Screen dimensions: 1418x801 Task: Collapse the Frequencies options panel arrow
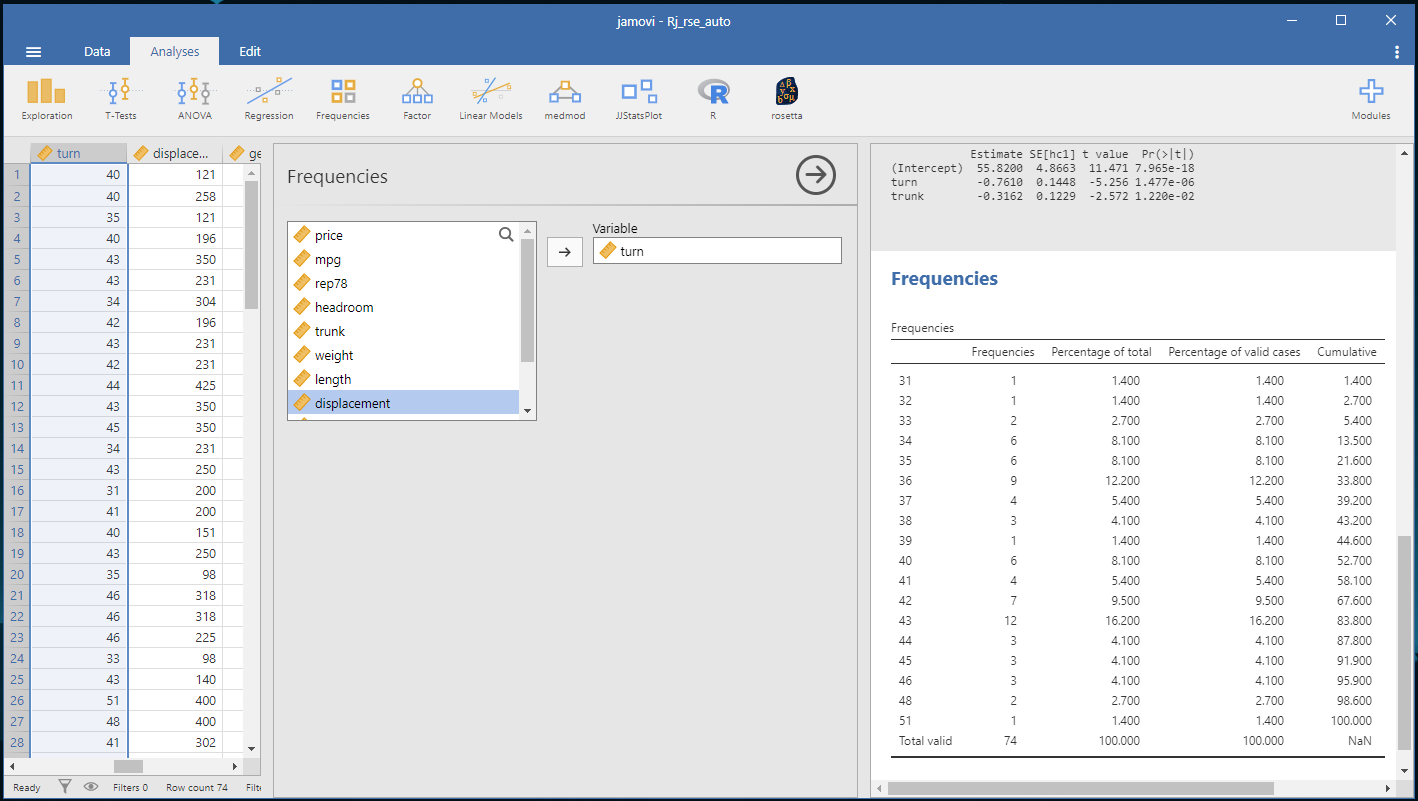click(816, 176)
